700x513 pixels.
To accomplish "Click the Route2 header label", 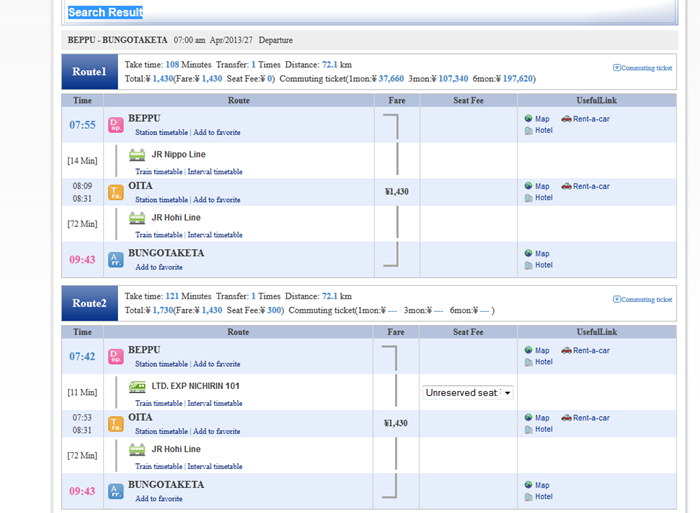I will (x=89, y=304).
